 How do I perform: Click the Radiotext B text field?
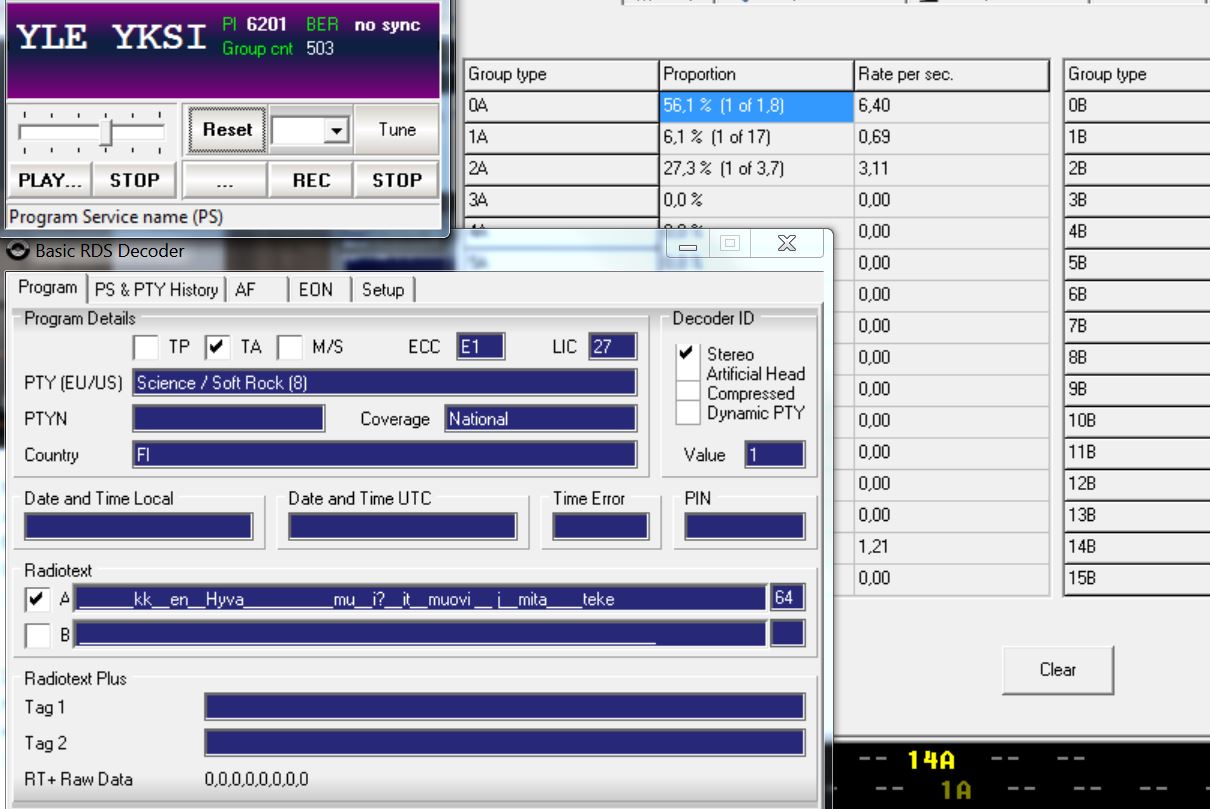pyautogui.click(x=420, y=634)
